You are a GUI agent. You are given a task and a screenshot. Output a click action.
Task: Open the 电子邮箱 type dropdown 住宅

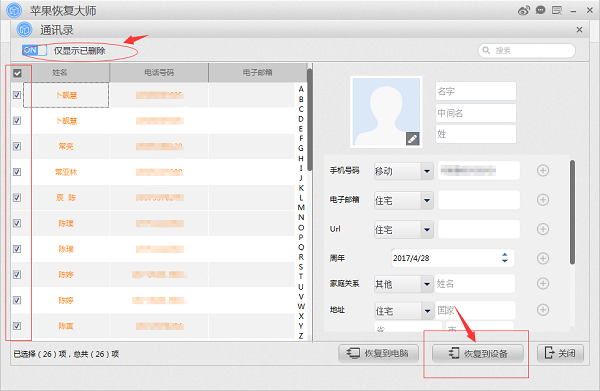[403, 200]
